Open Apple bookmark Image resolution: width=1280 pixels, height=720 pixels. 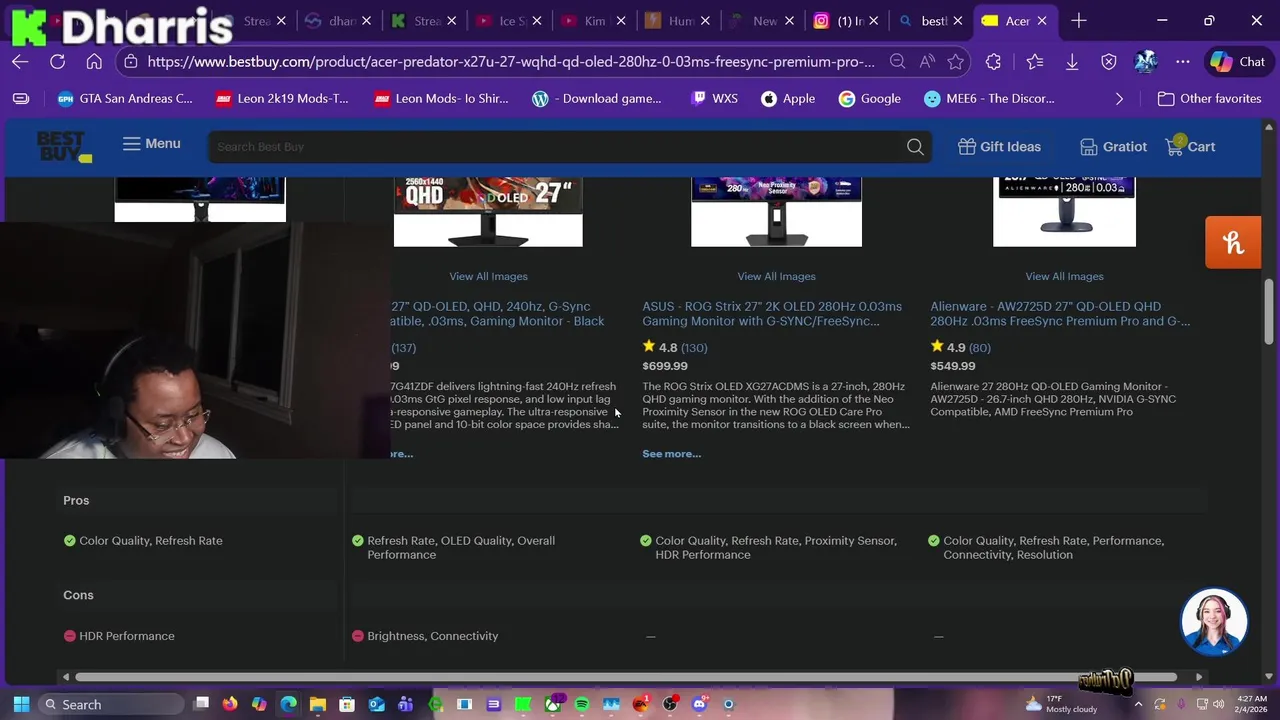tap(788, 99)
